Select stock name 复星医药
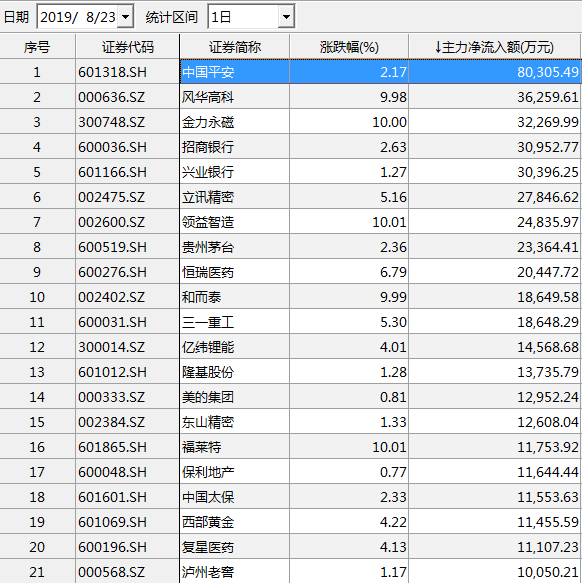This screenshot has height=583, width=582. 208,547
